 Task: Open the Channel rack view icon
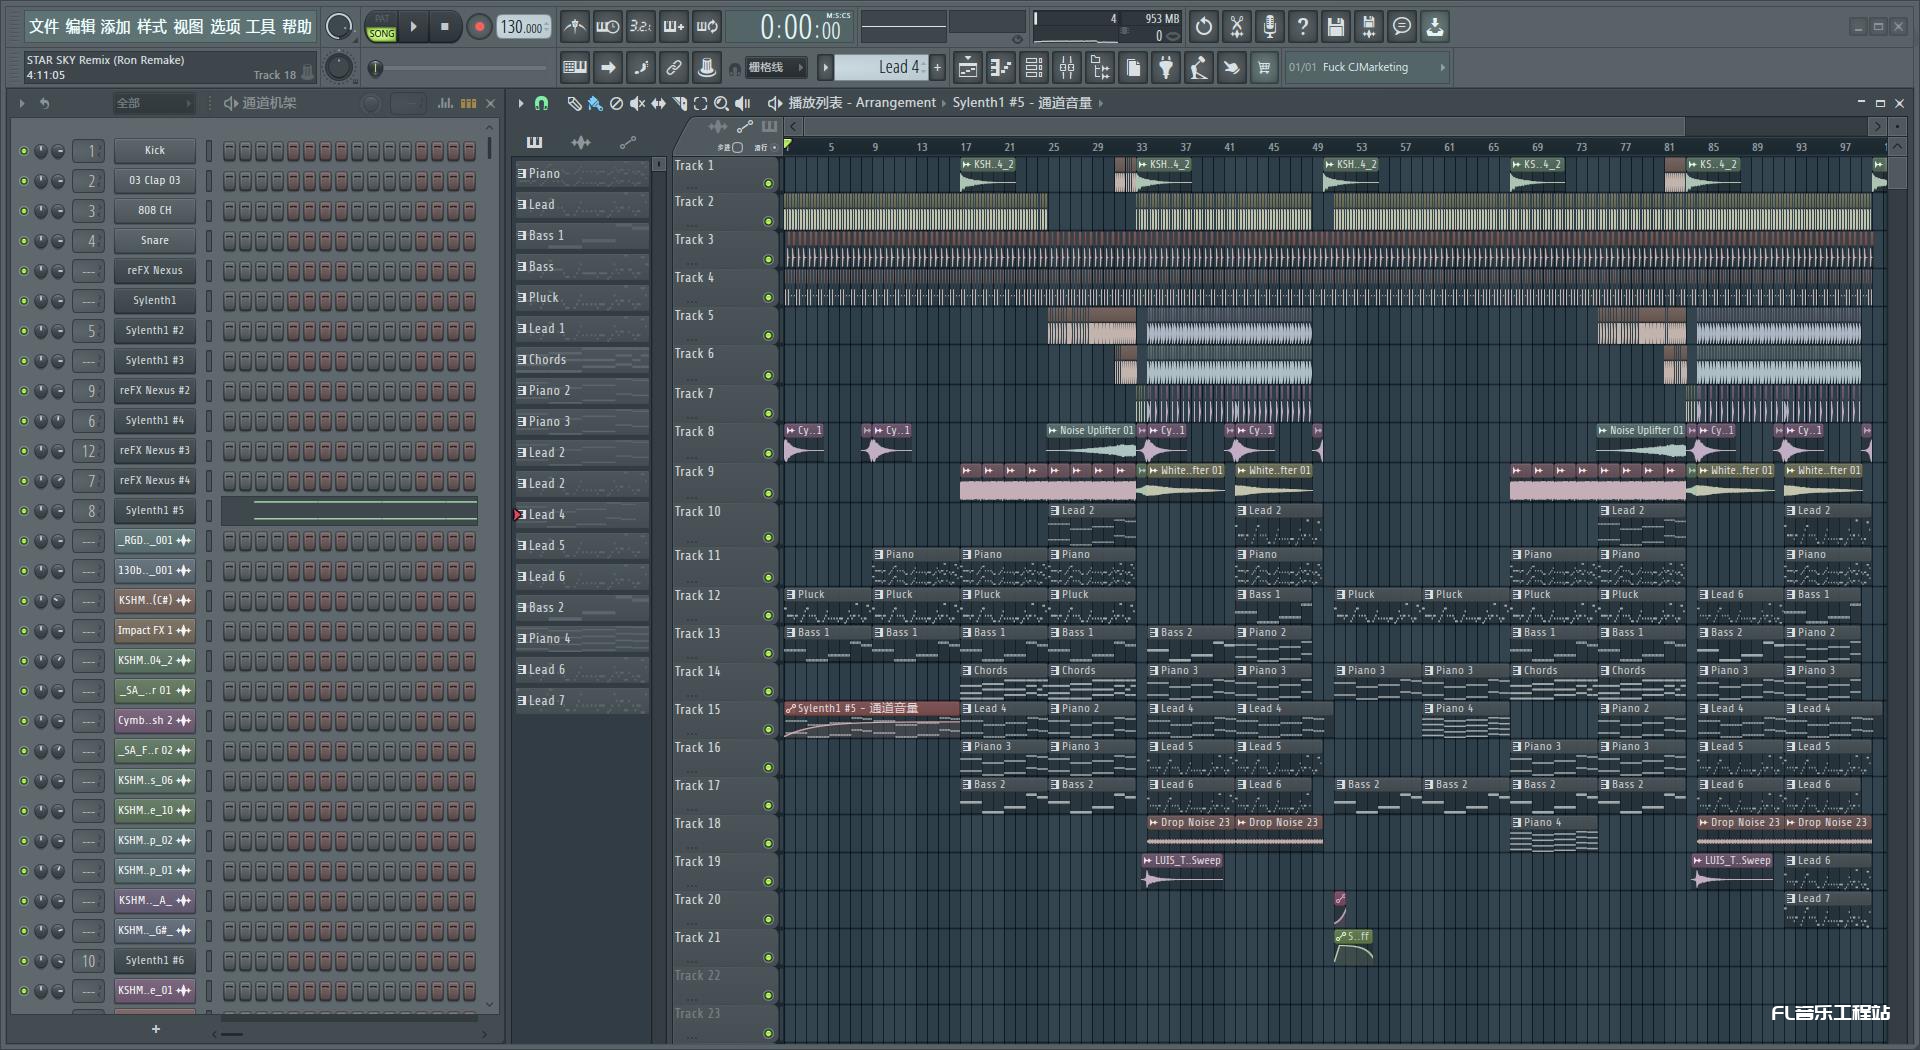point(1034,68)
